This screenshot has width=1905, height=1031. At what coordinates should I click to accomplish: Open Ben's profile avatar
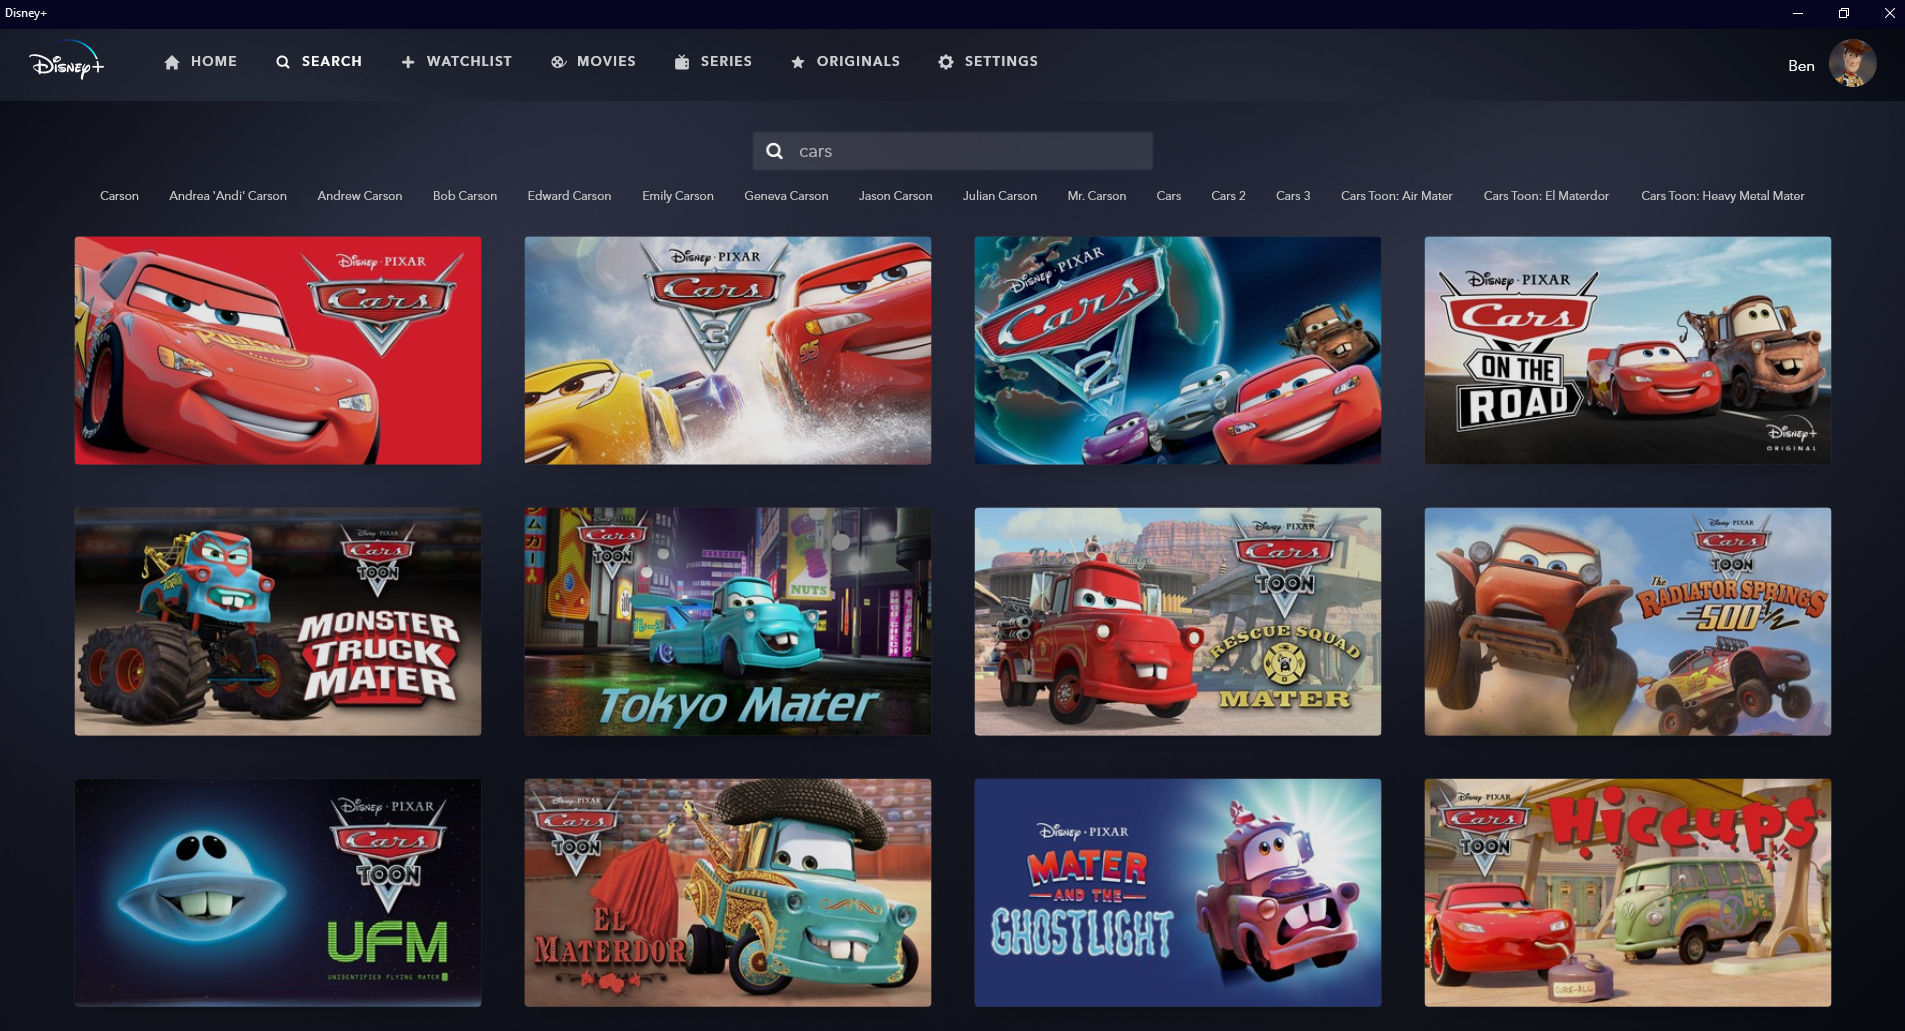coord(1852,63)
